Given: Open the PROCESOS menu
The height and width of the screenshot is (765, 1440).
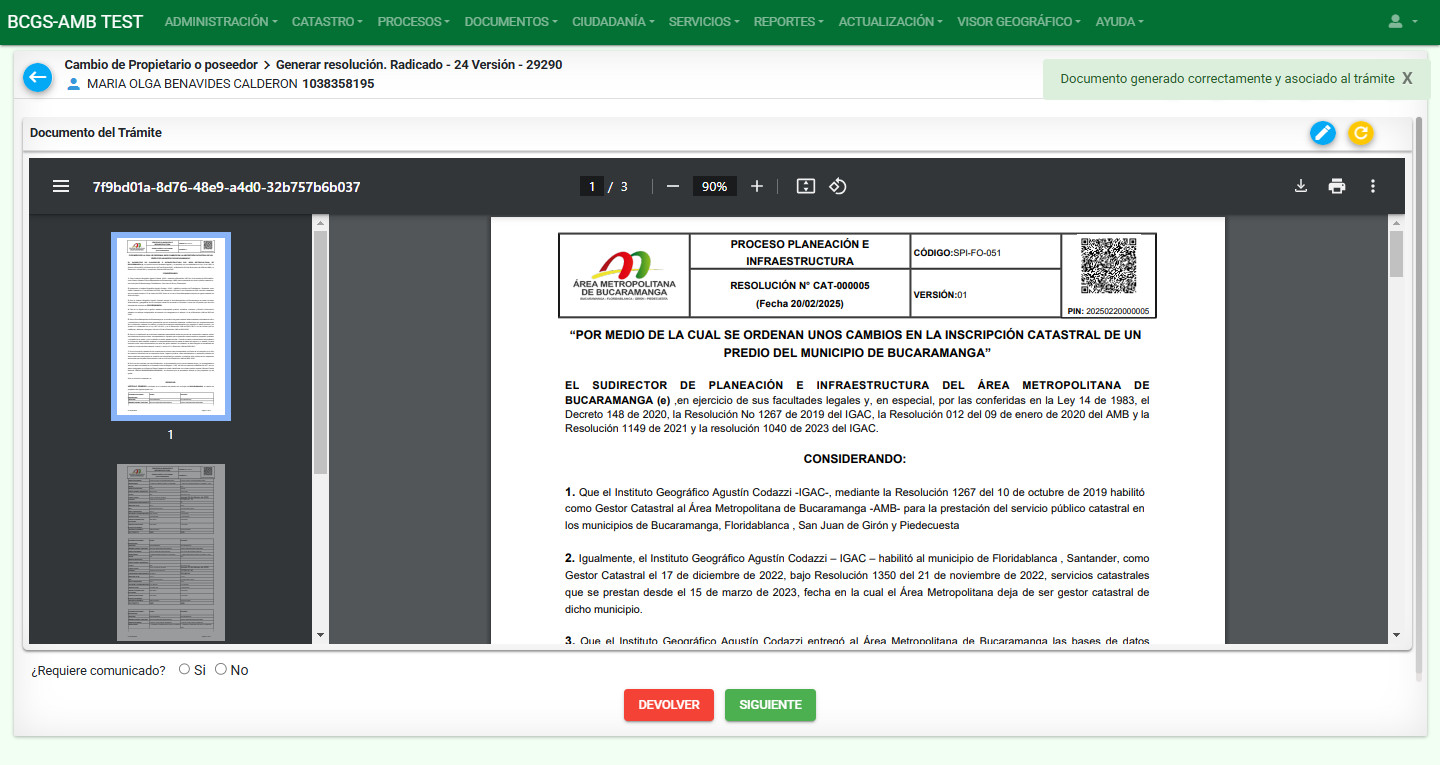Looking at the screenshot, I should 413,21.
